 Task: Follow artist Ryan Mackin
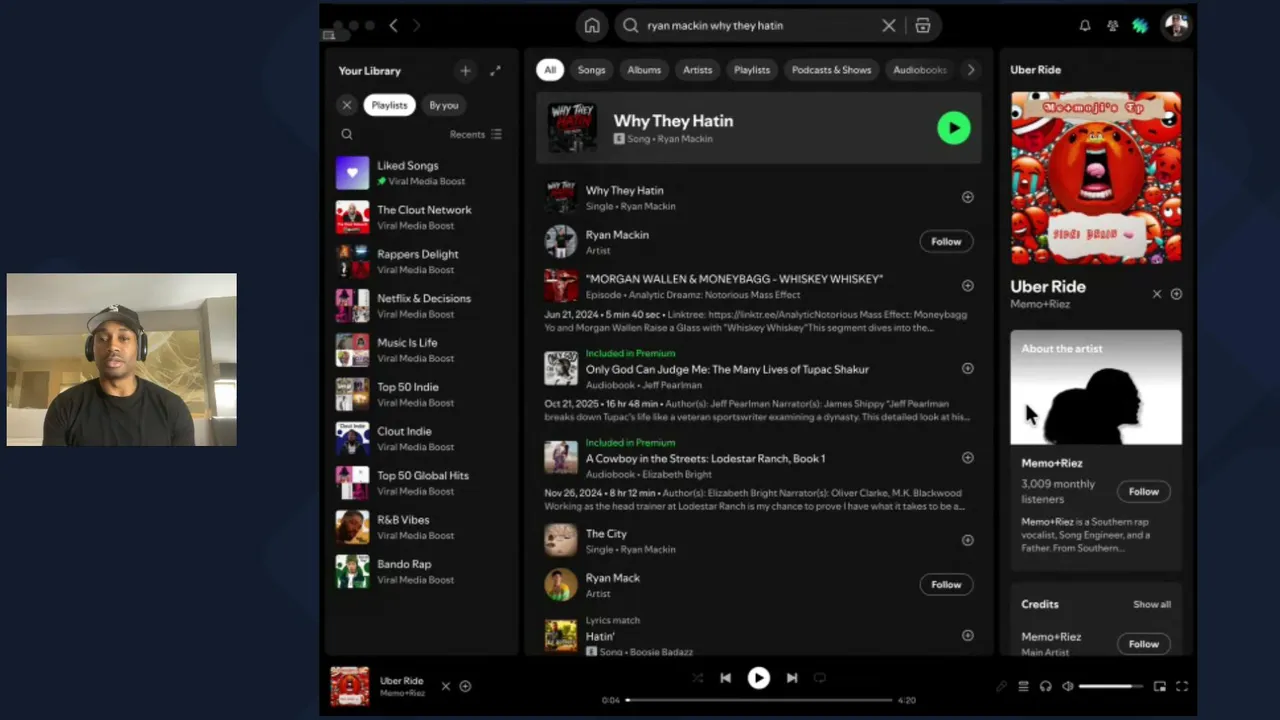pyautogui.click(x=946, y=241)
